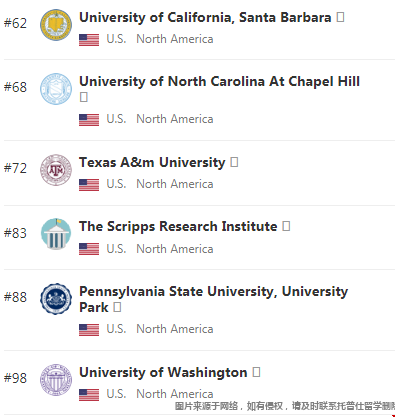Image resolution: width=395 pixels, height=417 pixels.
Task: Click North America under Scripps Research Institute
Action: pyautogui.click(x=175, y=249)
